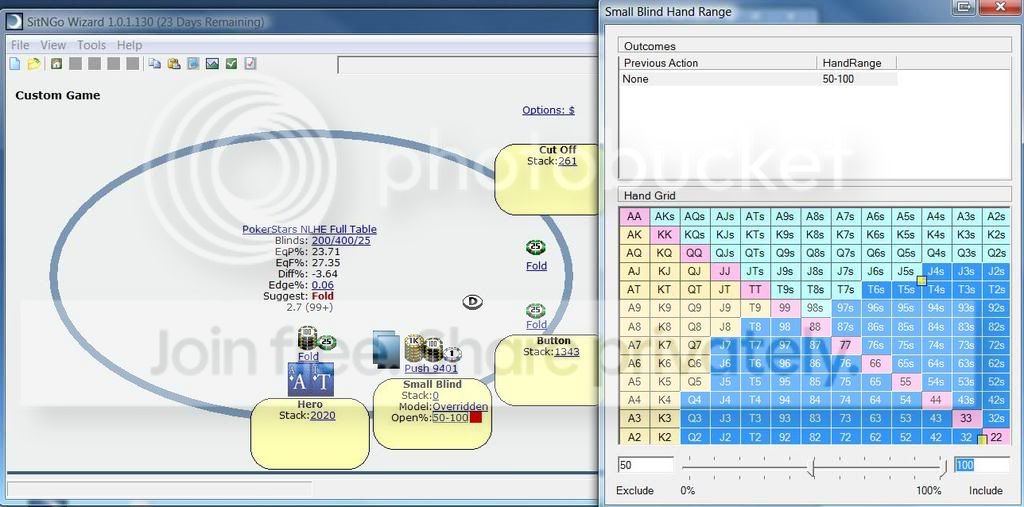This screenshot has width=1024, height=507.
Task: Click the New document toolbar icon
Action: tap(15, 63)
